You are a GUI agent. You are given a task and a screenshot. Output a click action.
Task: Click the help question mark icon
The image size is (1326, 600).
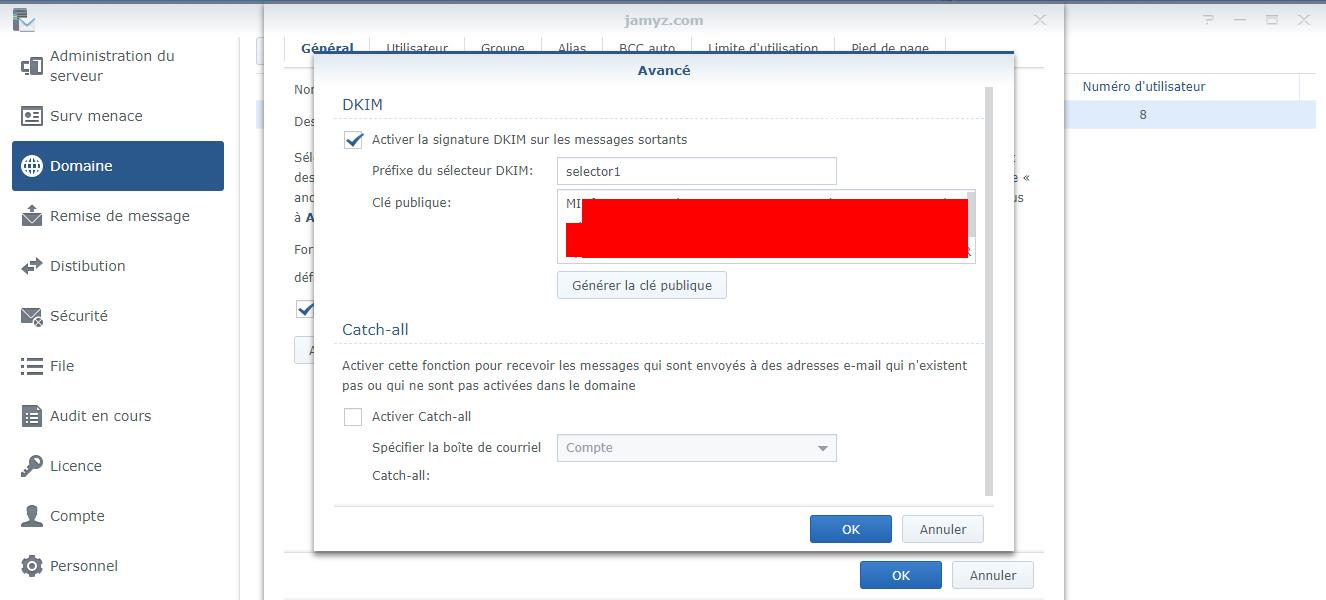pyautogui.click(x=1209, y=19)
